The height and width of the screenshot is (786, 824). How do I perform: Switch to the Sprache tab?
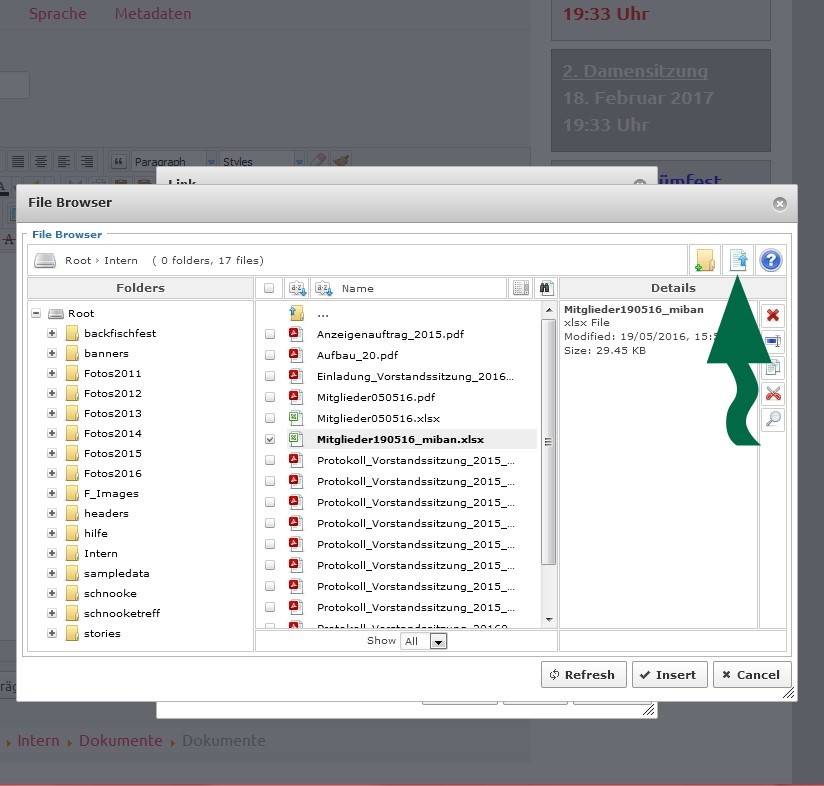pyautogui.click(x=57, y=14)
